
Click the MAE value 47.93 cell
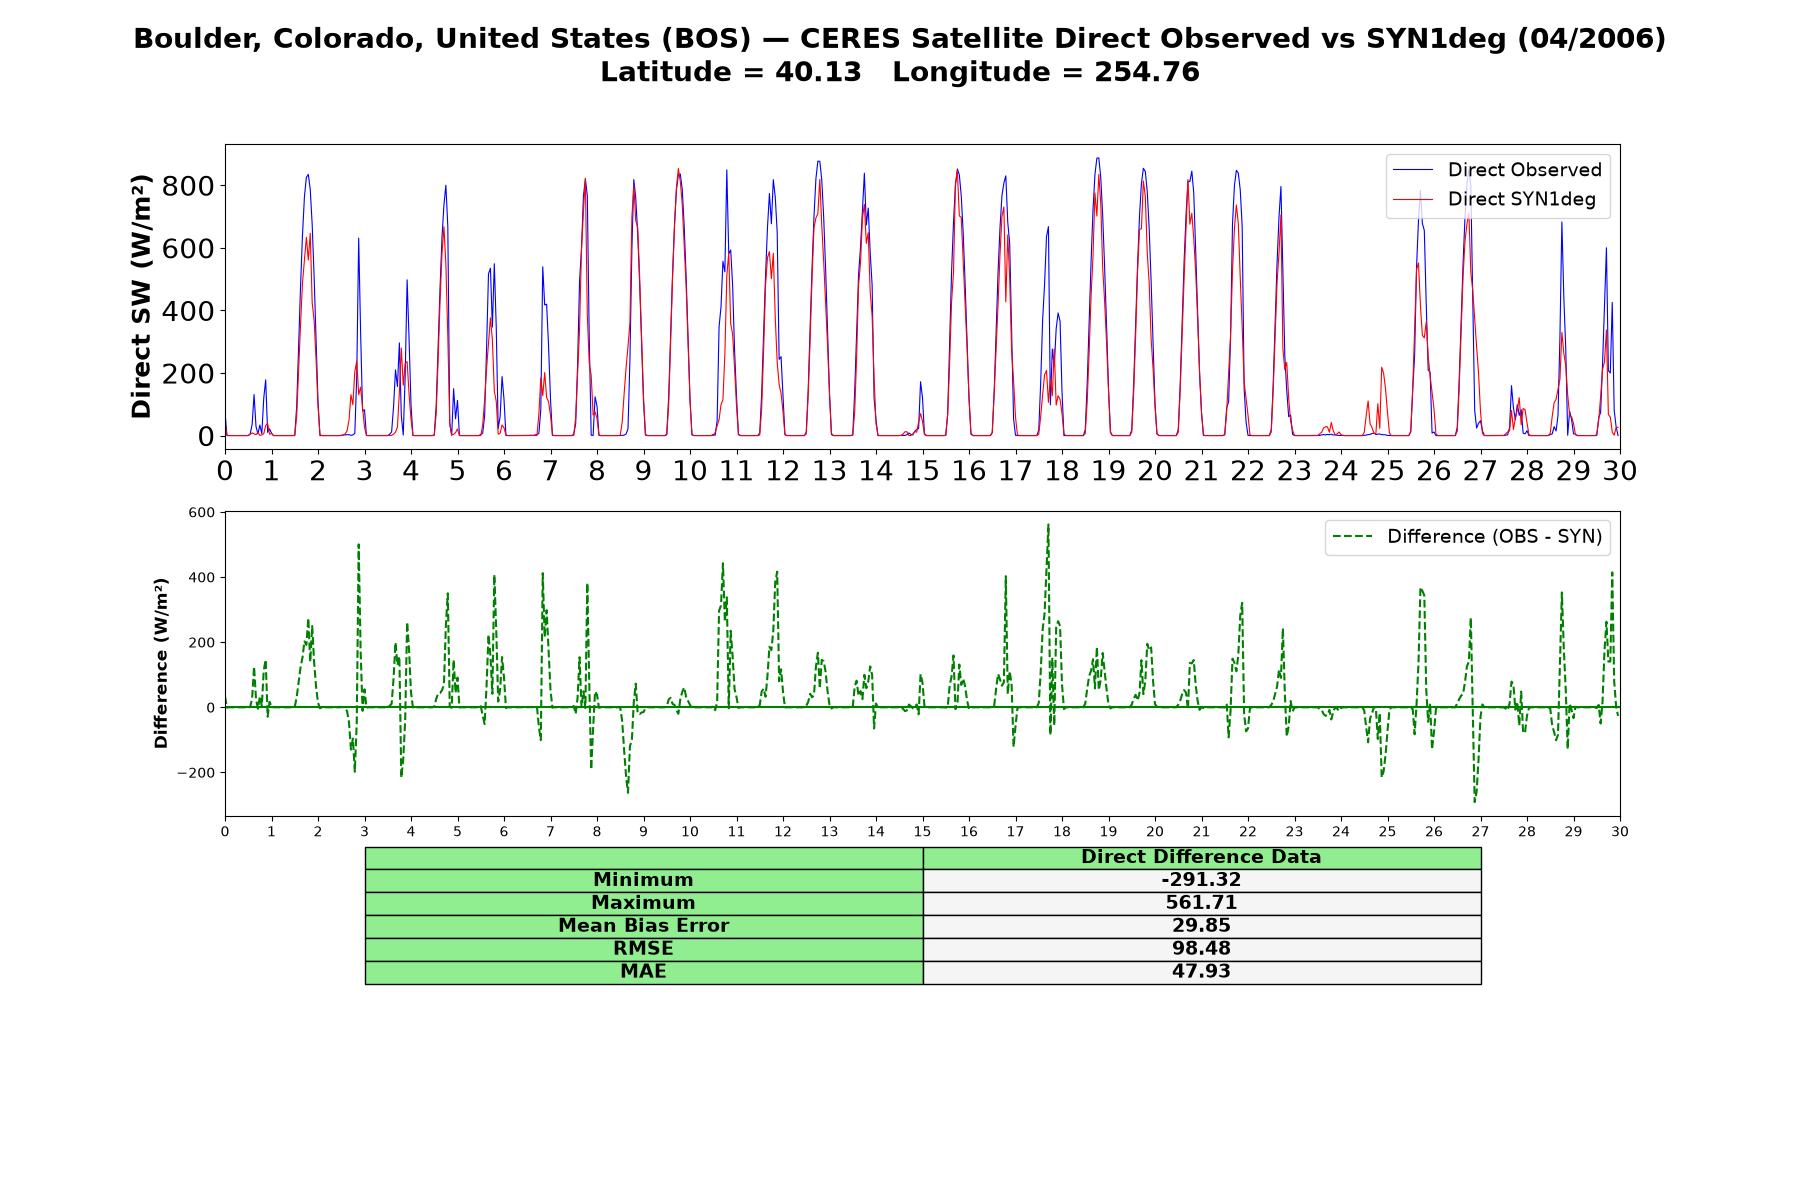(x=1201, y=972)
